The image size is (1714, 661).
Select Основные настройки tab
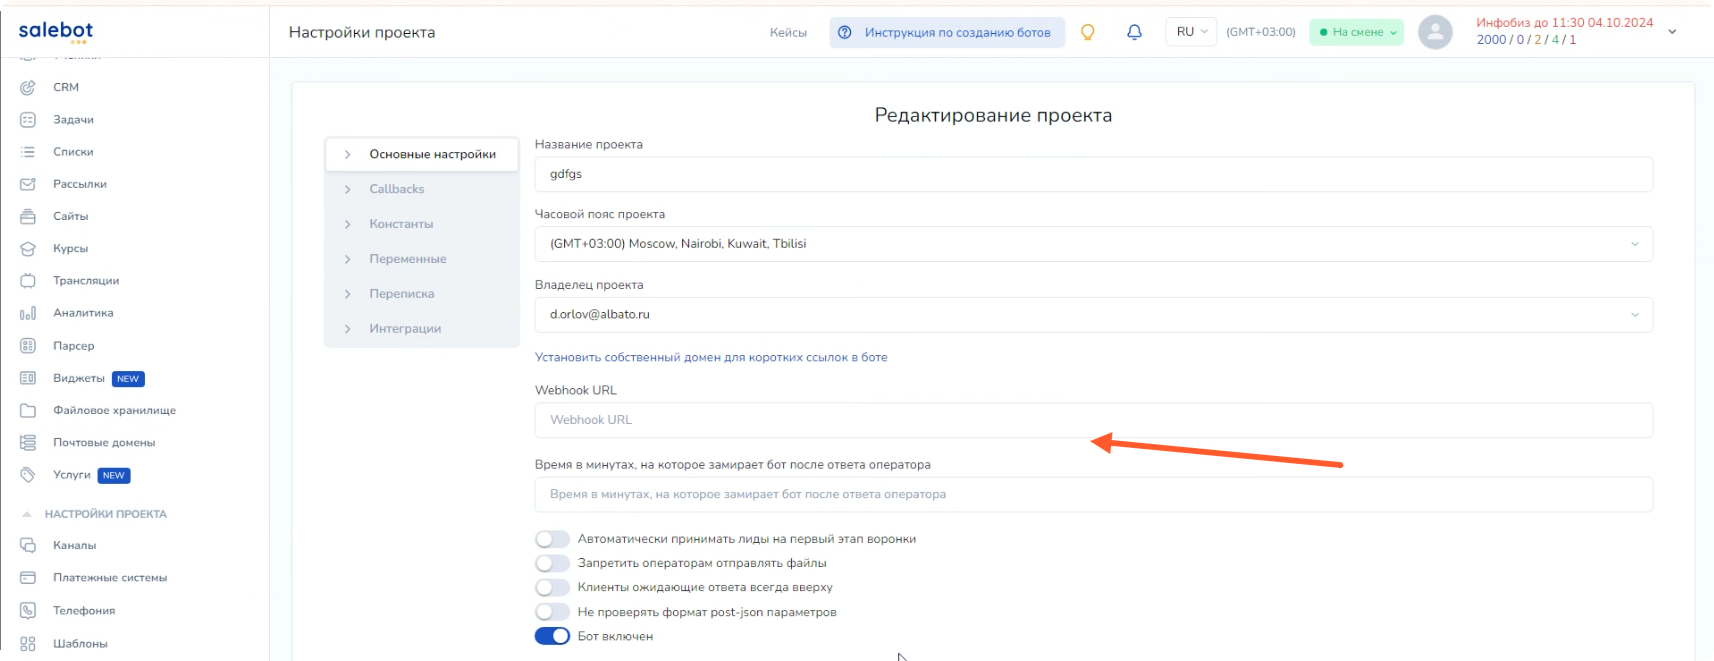(422, 154)
